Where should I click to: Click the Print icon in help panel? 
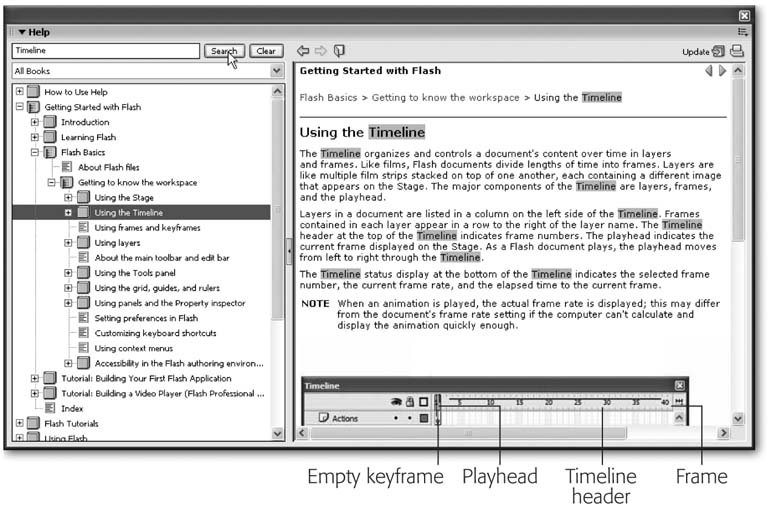point(737,52)
